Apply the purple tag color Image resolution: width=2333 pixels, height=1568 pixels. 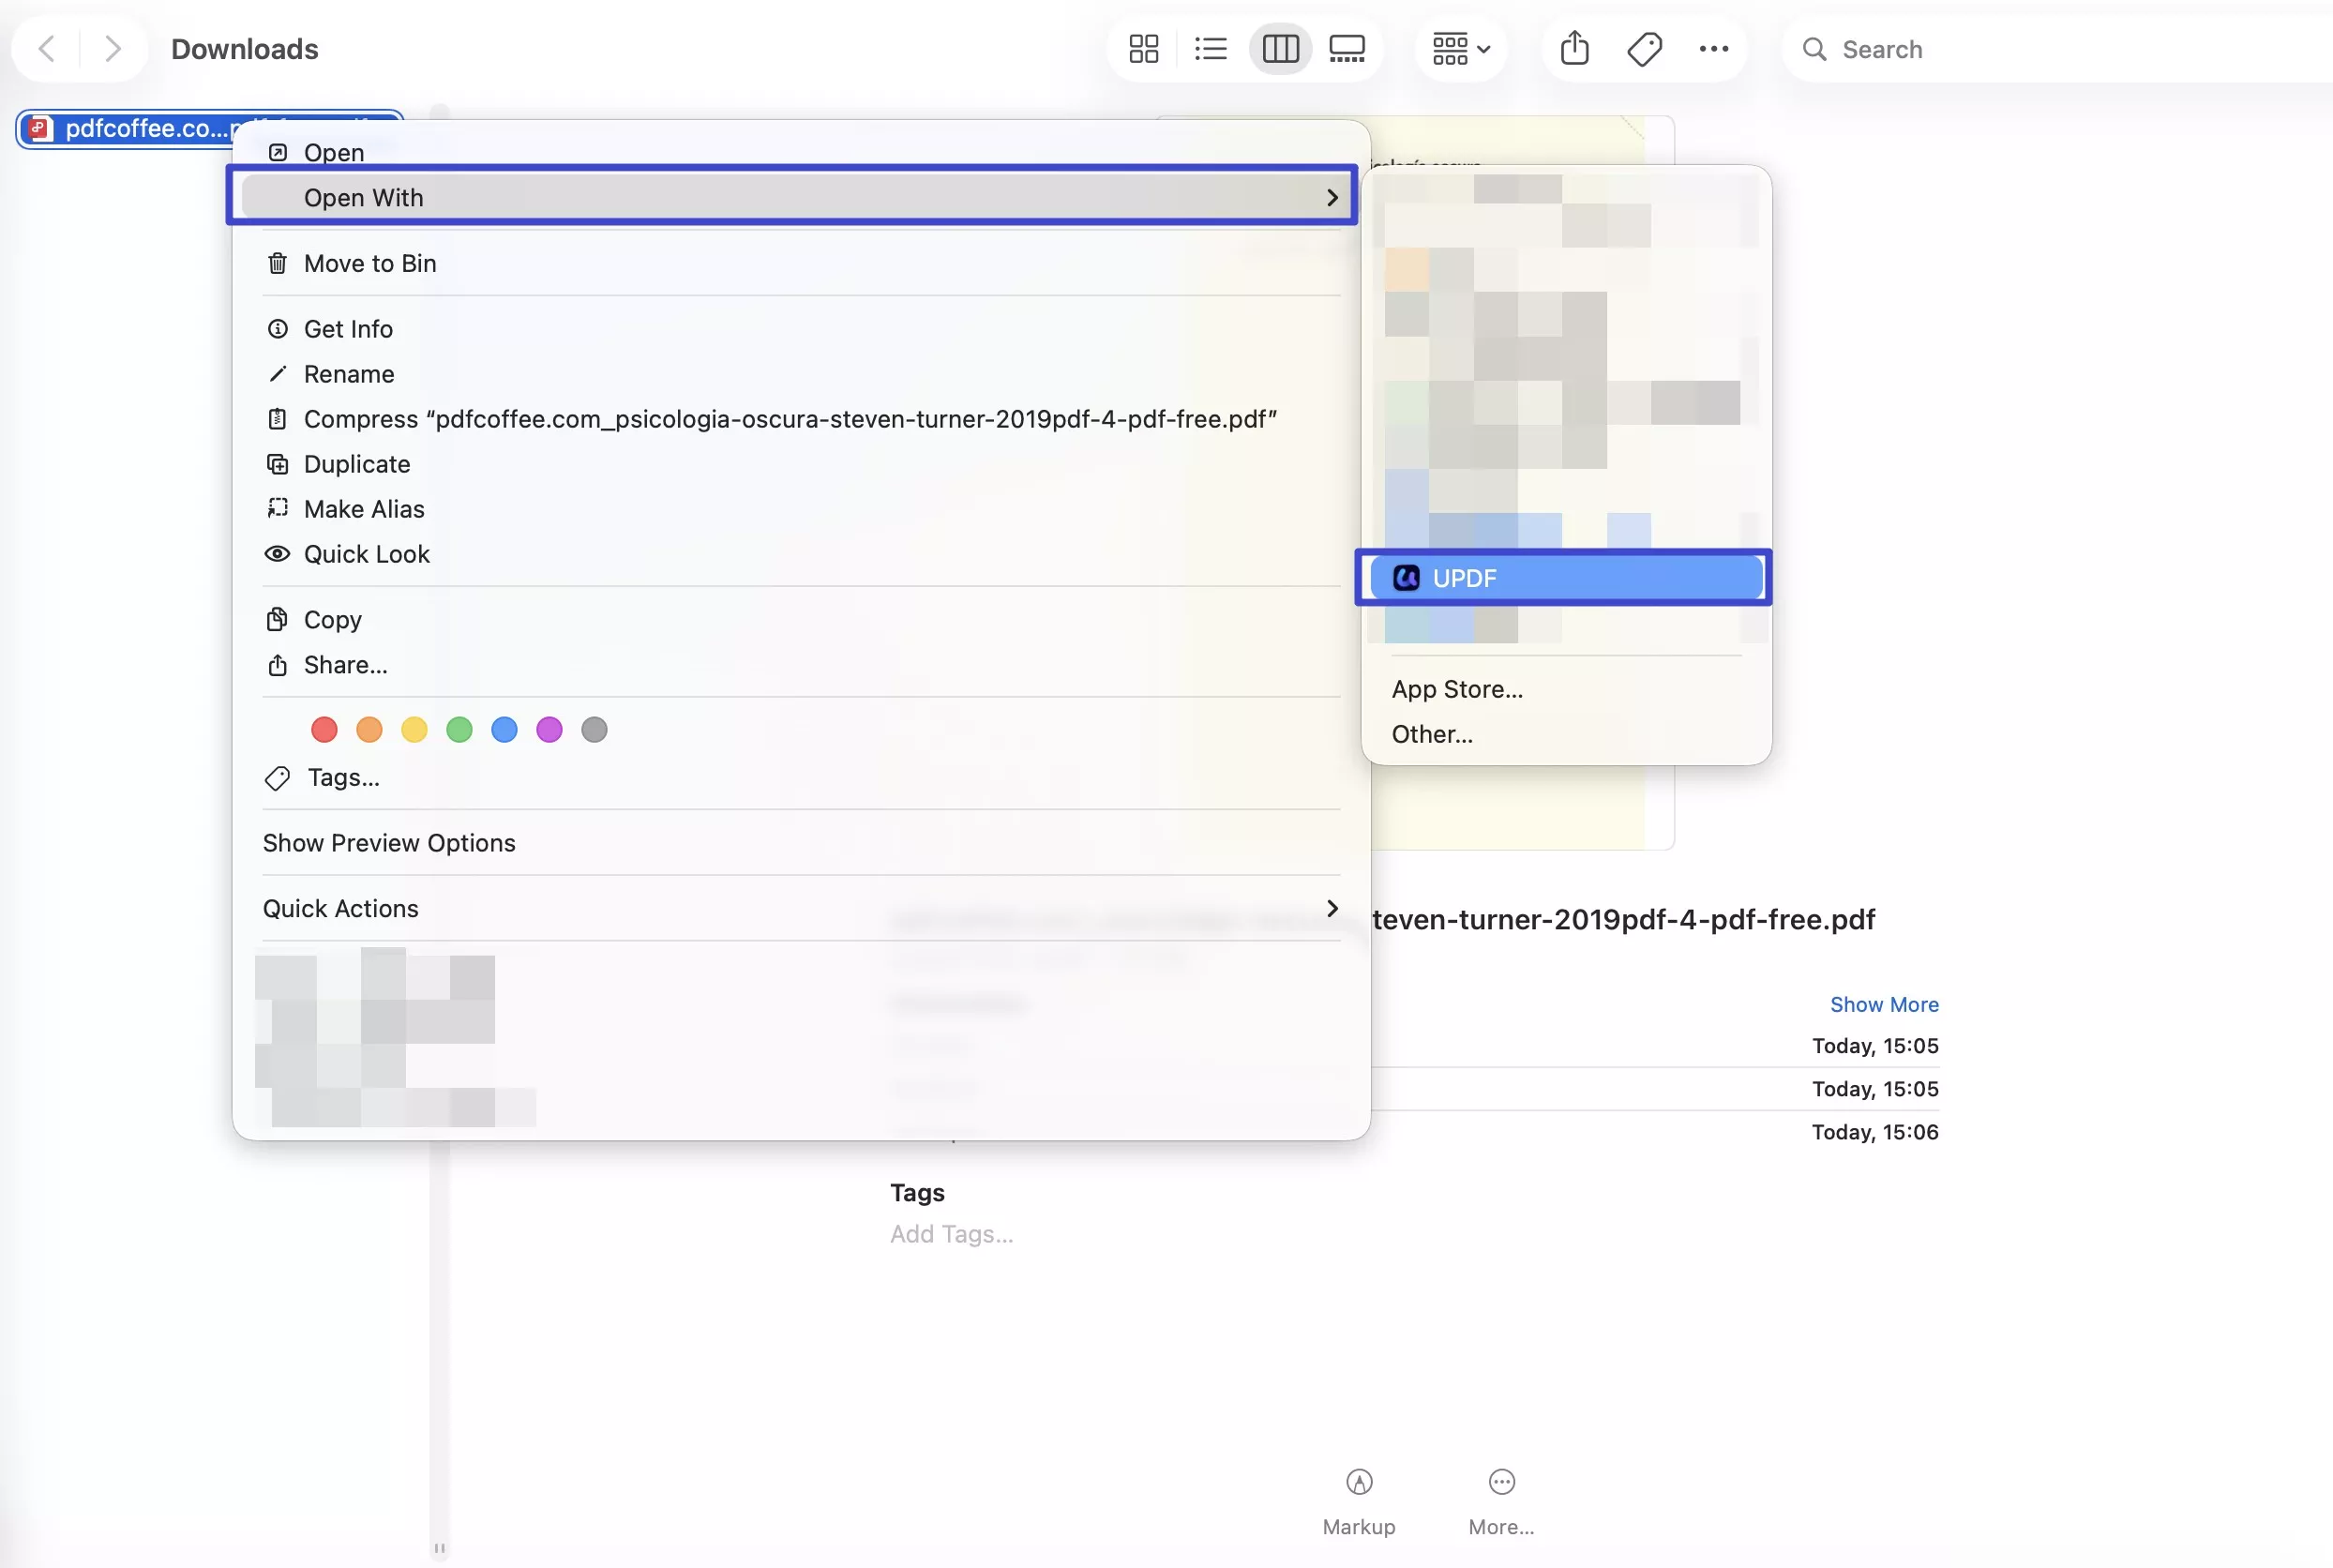[549, 730]
